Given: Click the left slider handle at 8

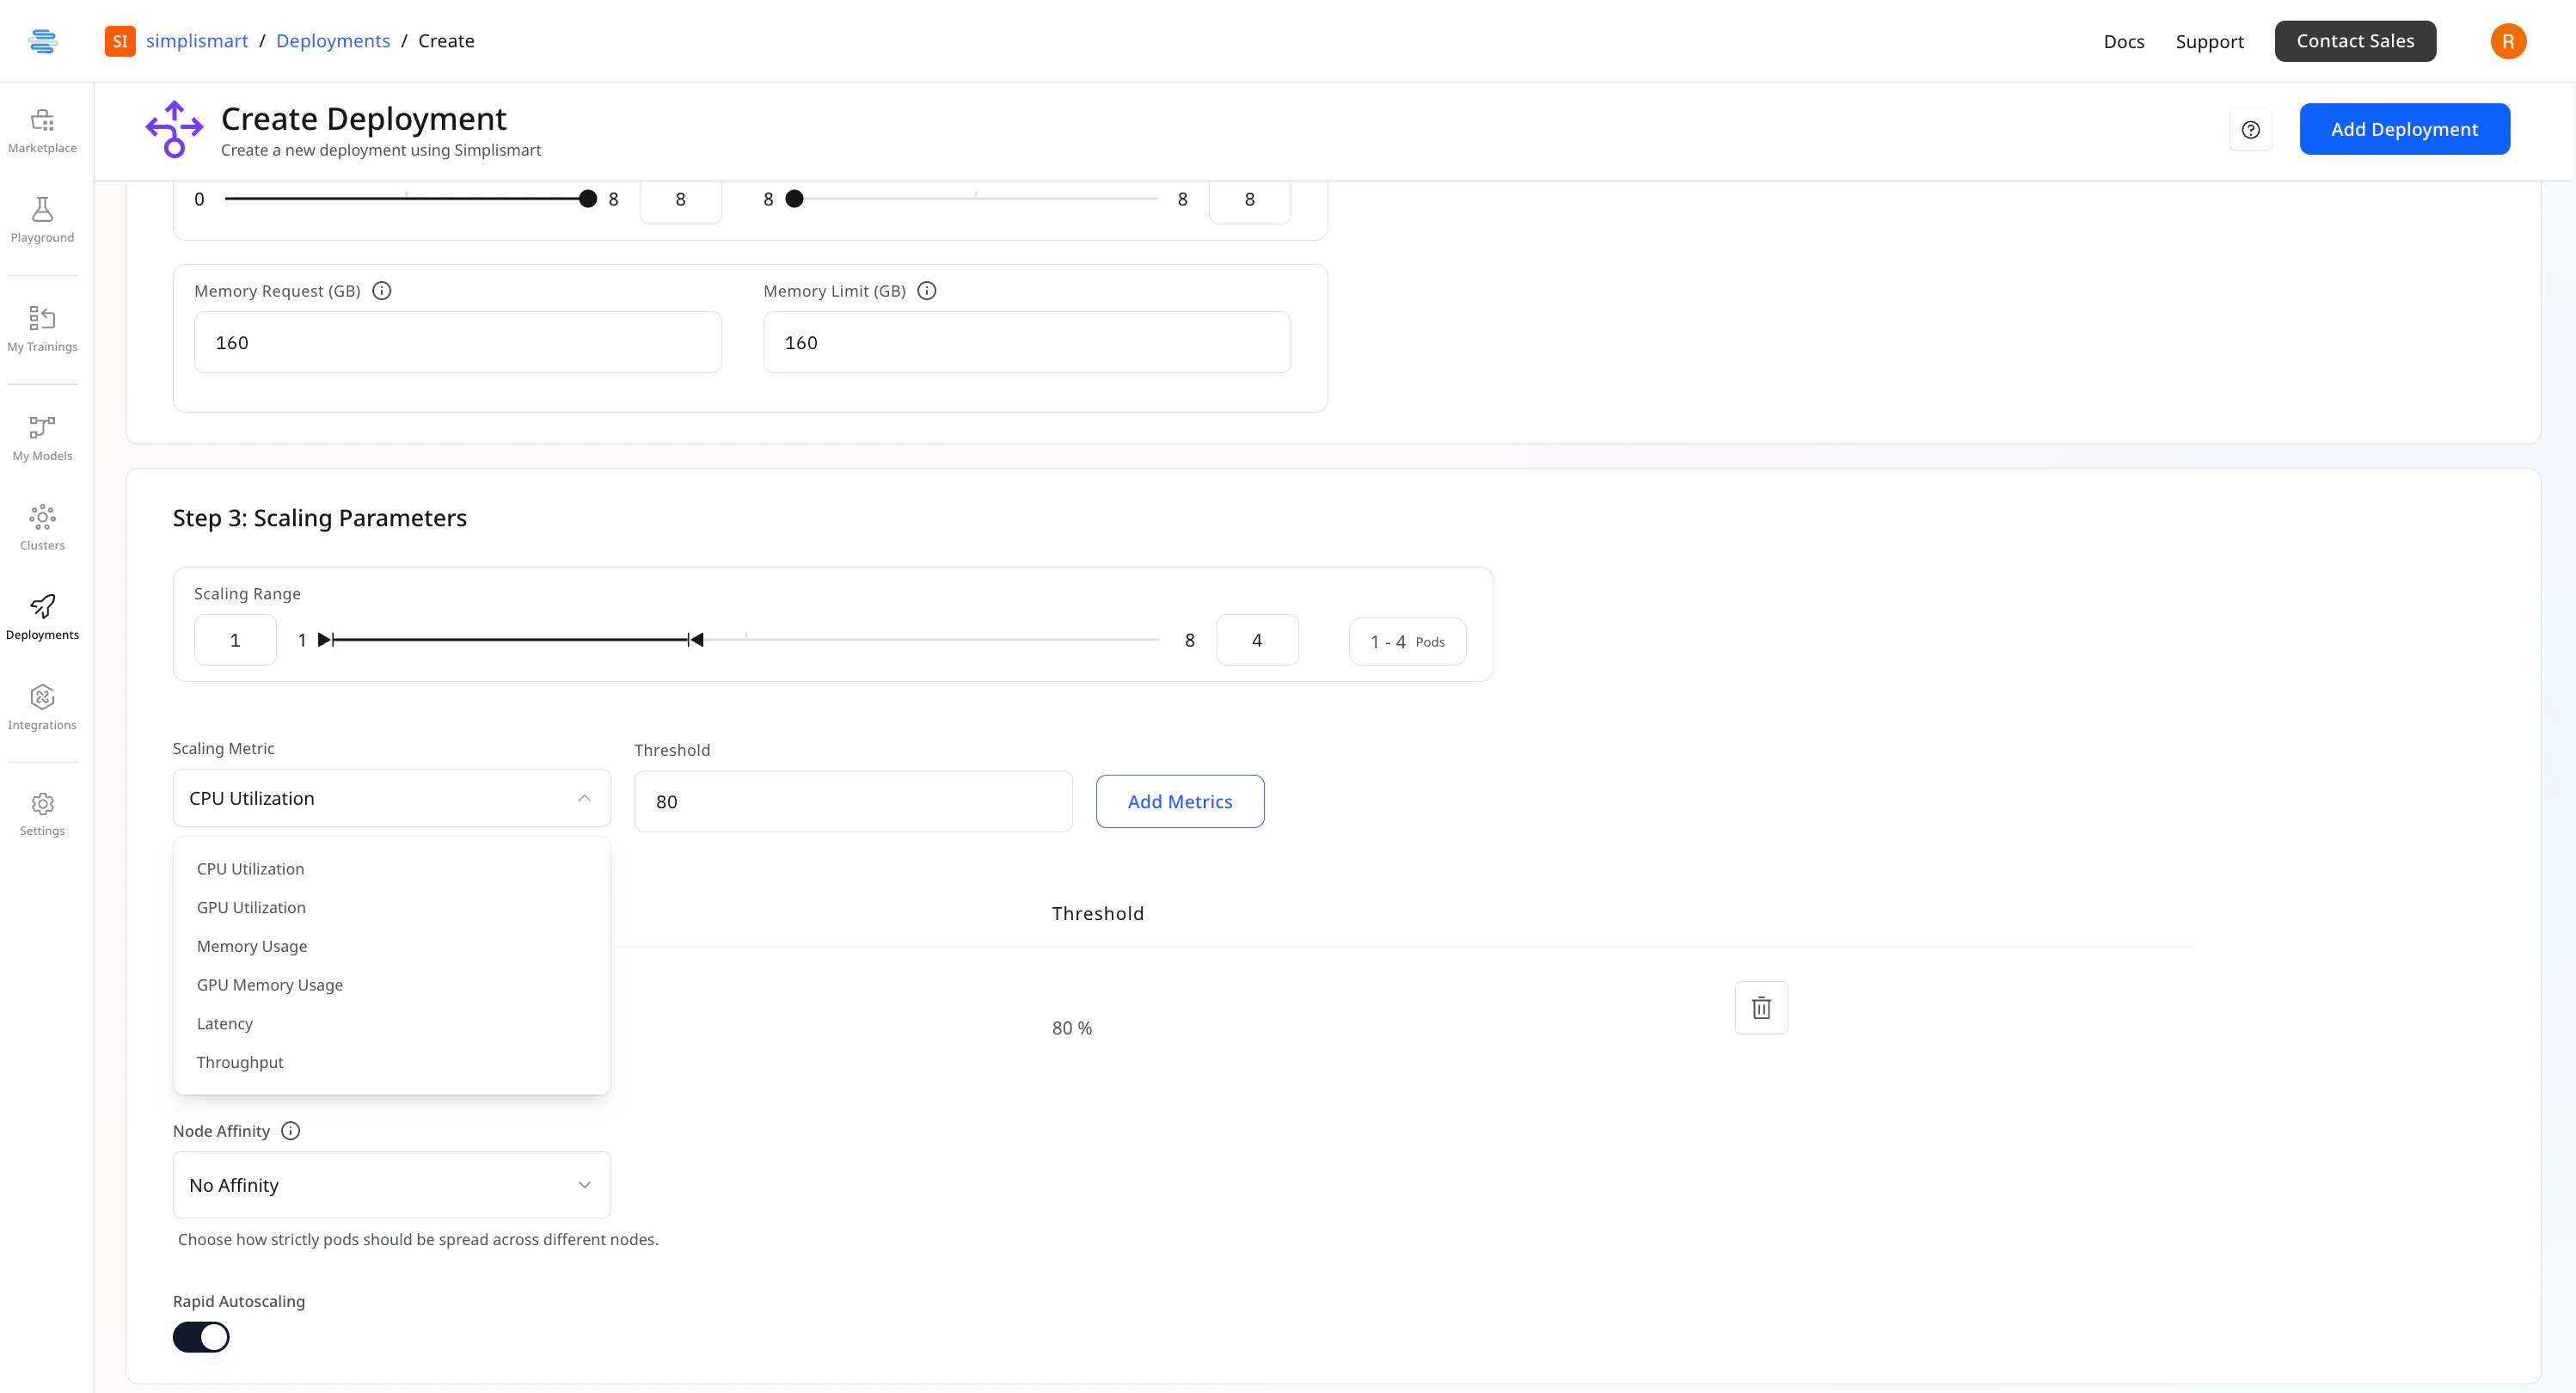Looking at the screenshot, I should point(588,199).
